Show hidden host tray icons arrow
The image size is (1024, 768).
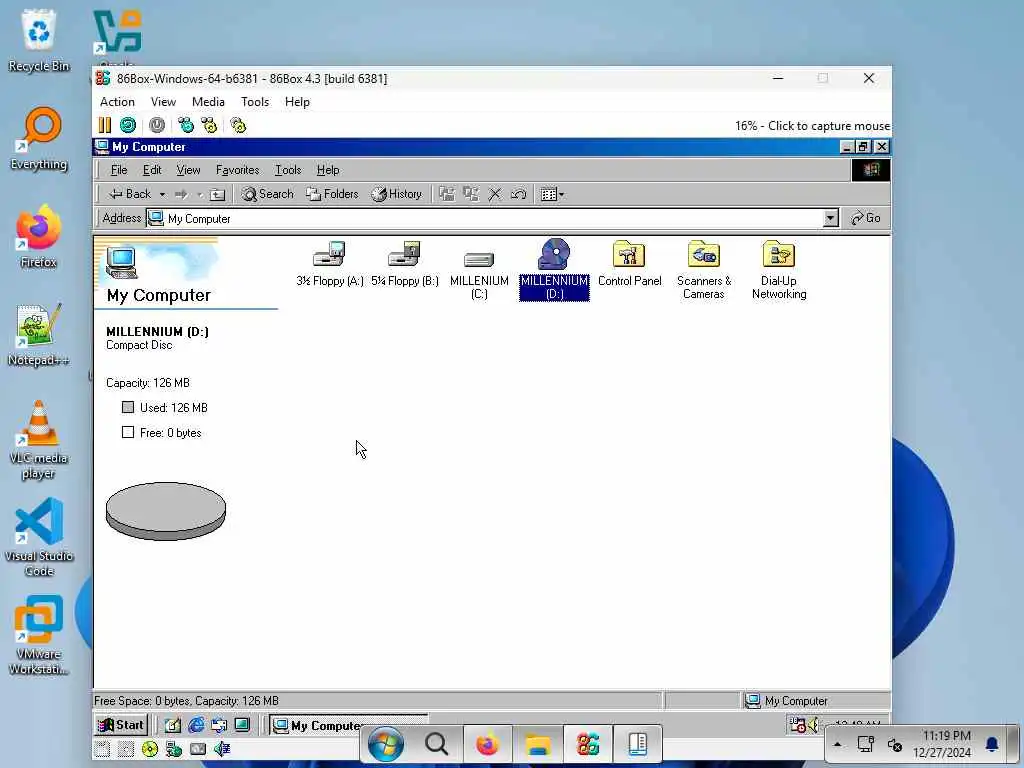(x=837, y=744)
